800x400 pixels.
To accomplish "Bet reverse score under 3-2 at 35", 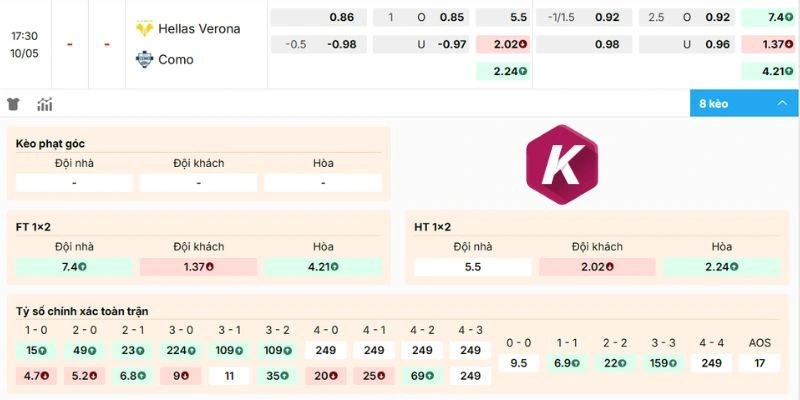I will (x=277, y=376).
